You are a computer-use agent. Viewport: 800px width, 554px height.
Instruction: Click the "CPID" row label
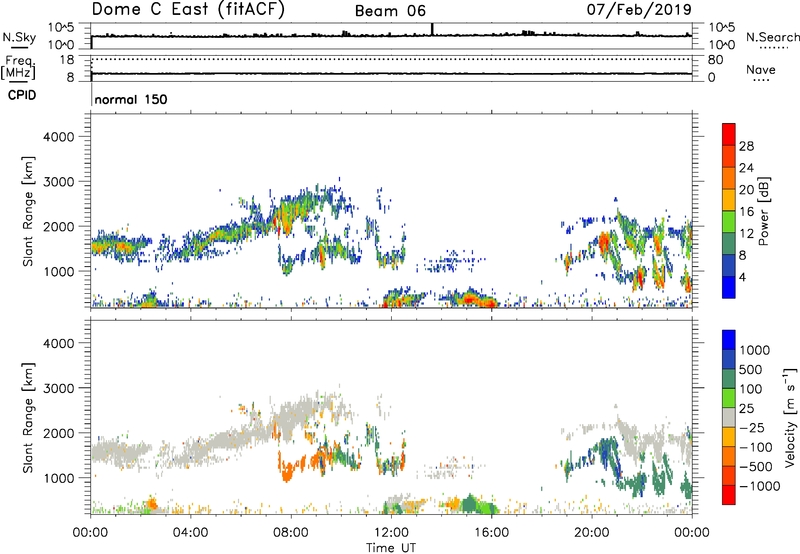(22, 95)
